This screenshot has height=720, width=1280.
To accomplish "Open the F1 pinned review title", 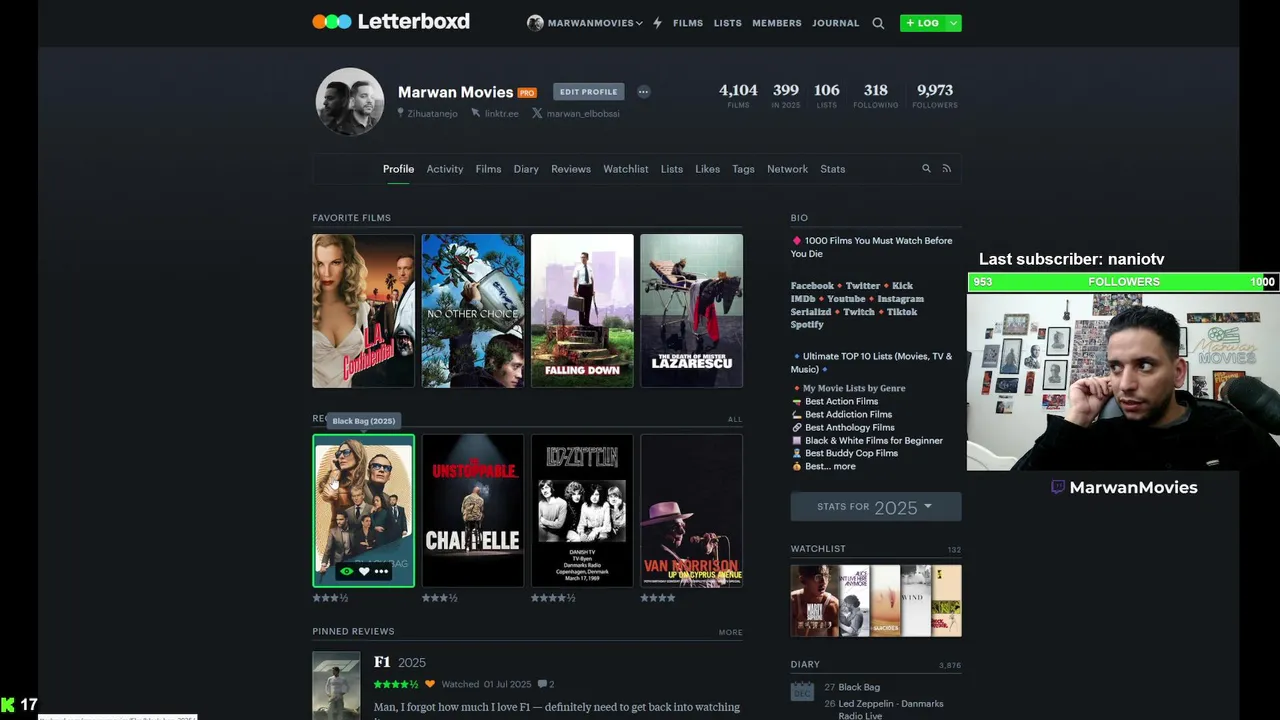I will (382, 662).
